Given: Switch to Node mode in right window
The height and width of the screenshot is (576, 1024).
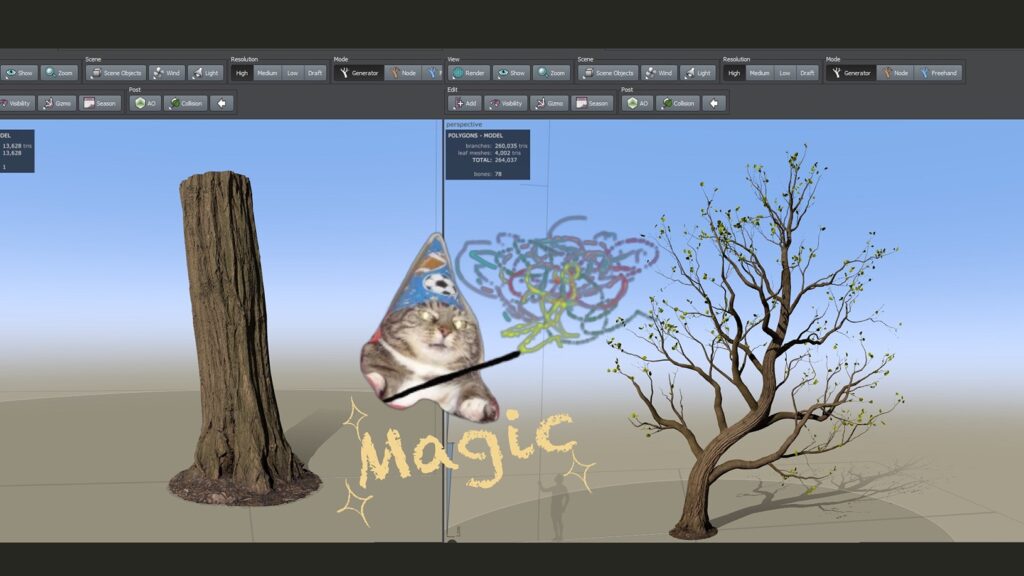Looking at the screenshot, I should 895,73.
